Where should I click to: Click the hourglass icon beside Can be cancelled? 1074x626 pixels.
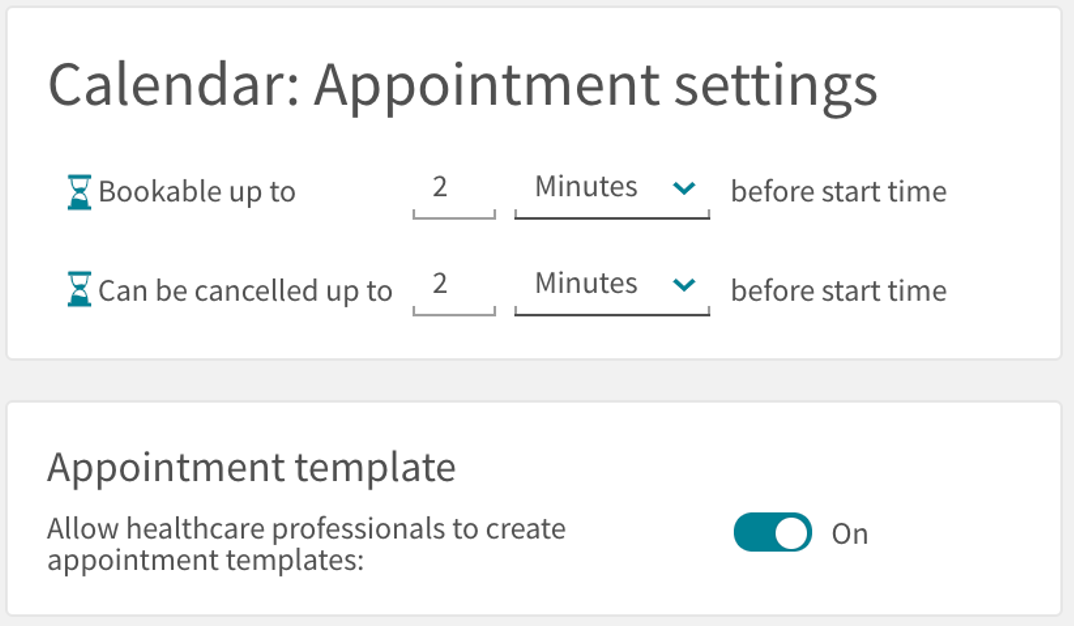79,289
